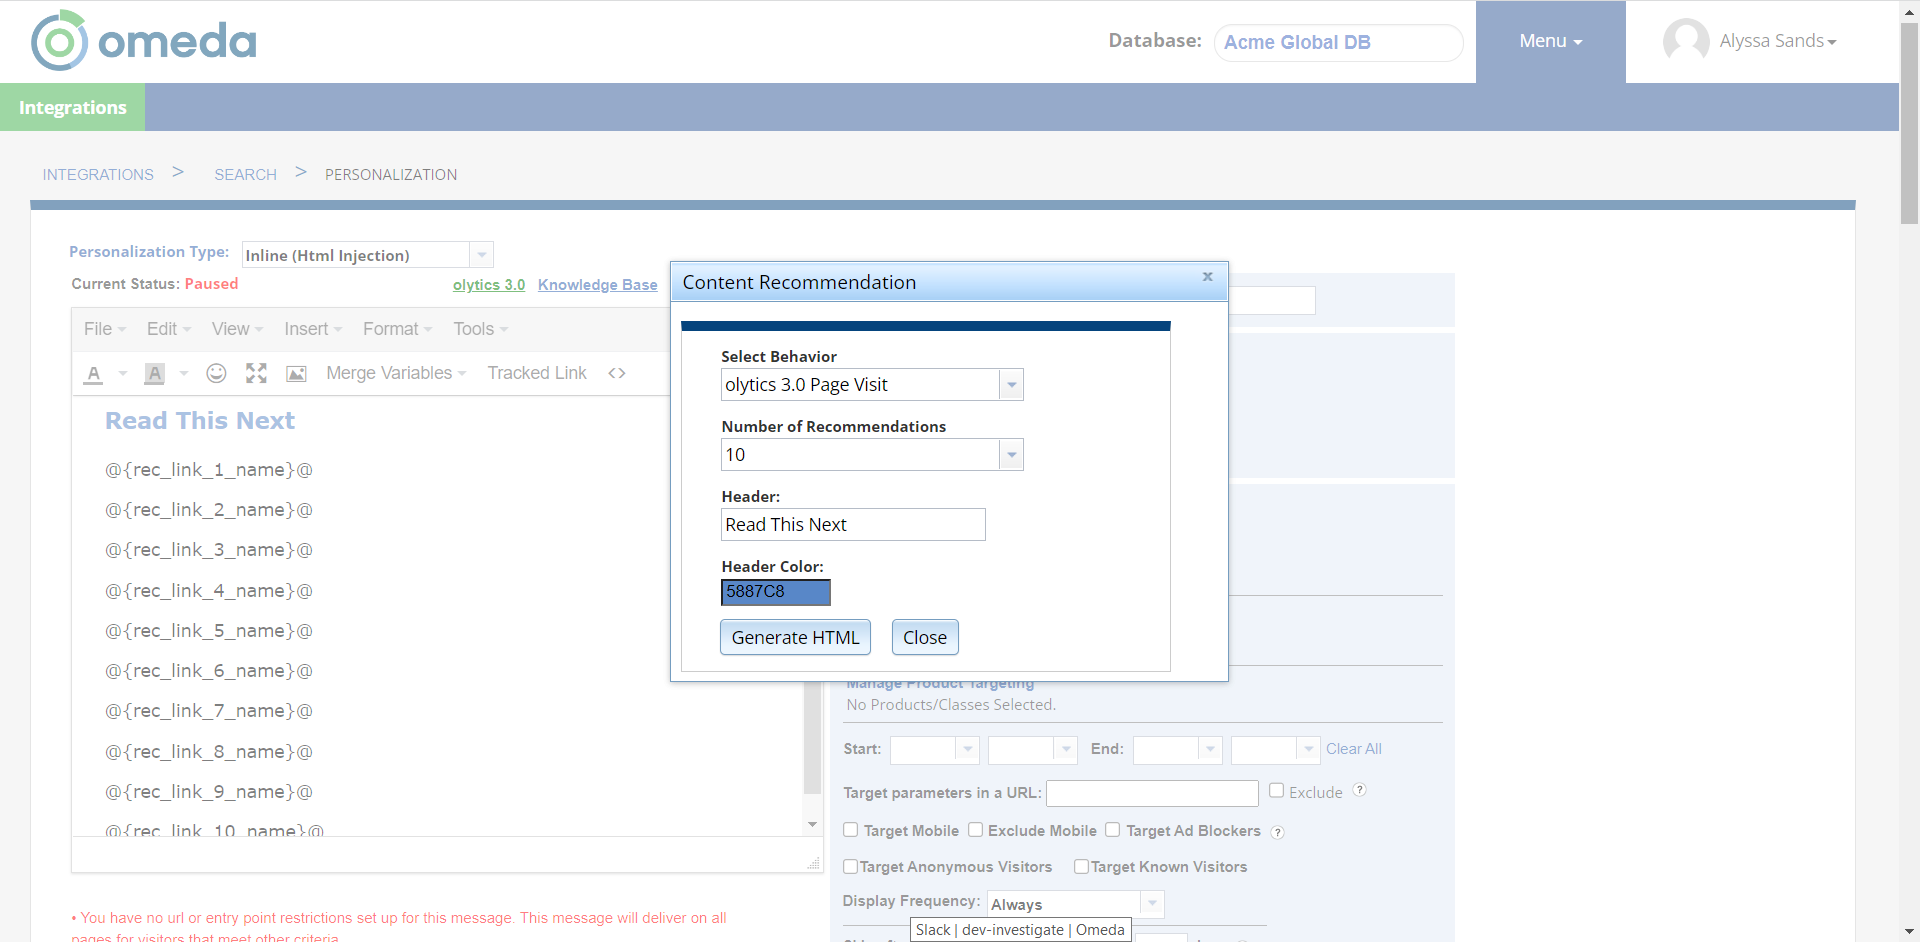Click the Omeda logo

(x=144, y=41)
